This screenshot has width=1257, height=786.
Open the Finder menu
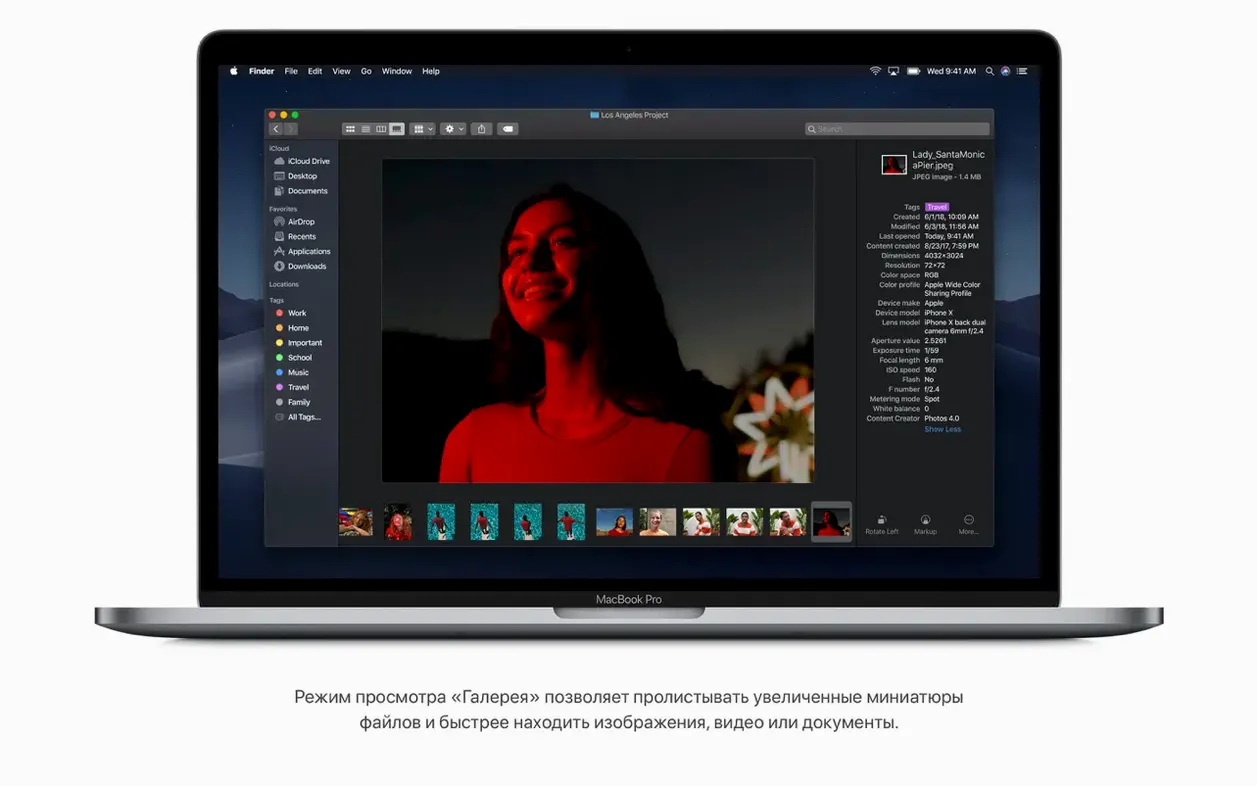click(x=261, y=71)
